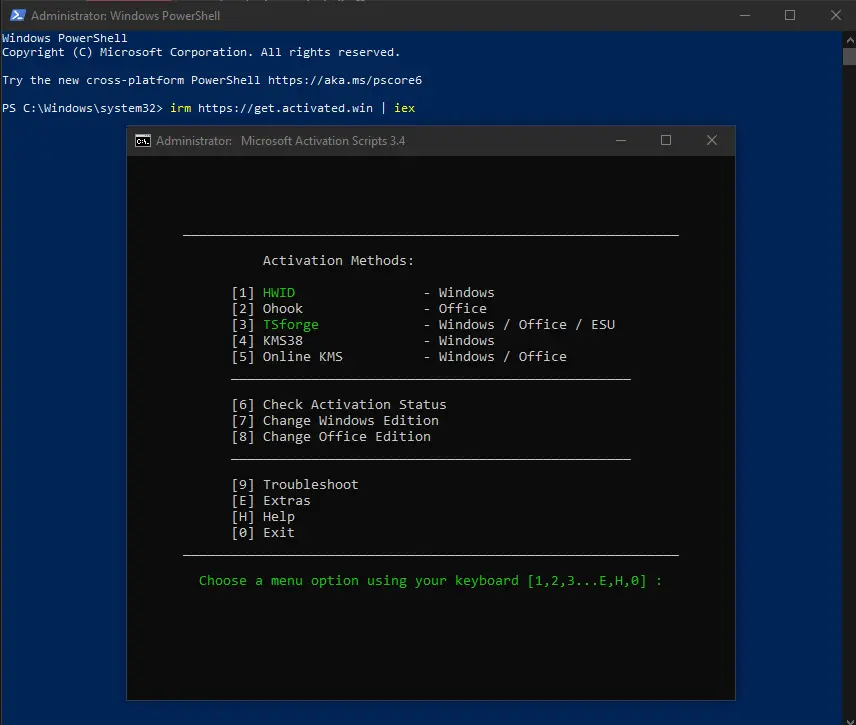Click 'Windows / Office / ESU' description text
Image resolution: width=856 pixels, height=725 pixels.
coord(527,324)
